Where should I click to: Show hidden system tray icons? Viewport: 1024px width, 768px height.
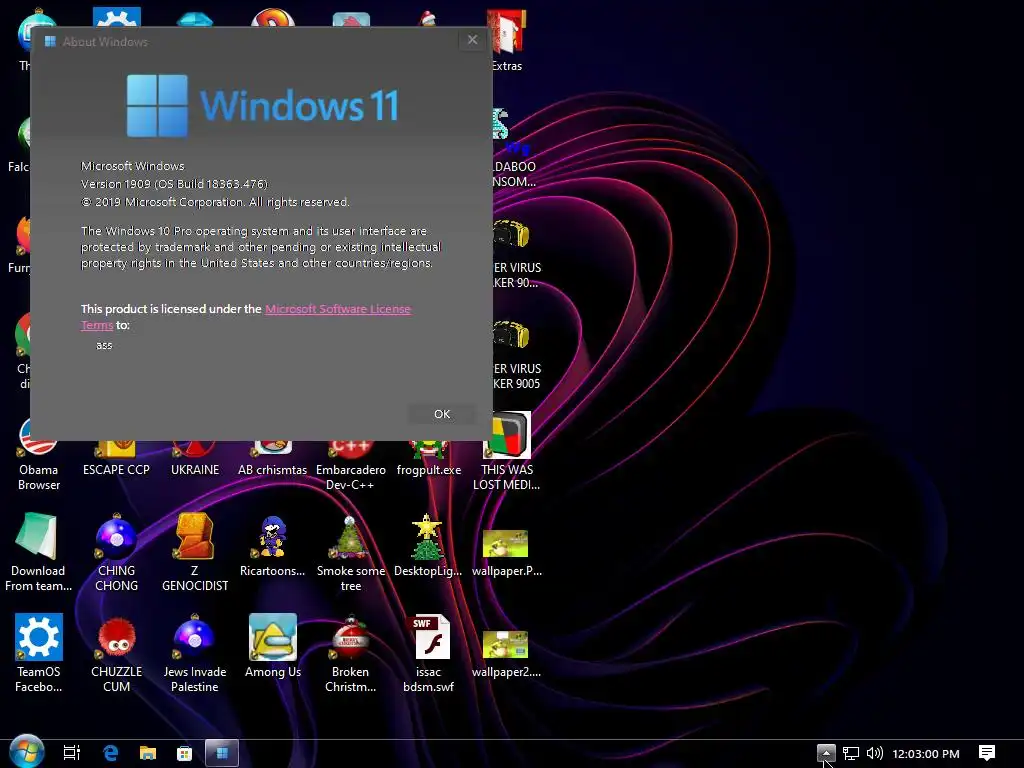825,753
